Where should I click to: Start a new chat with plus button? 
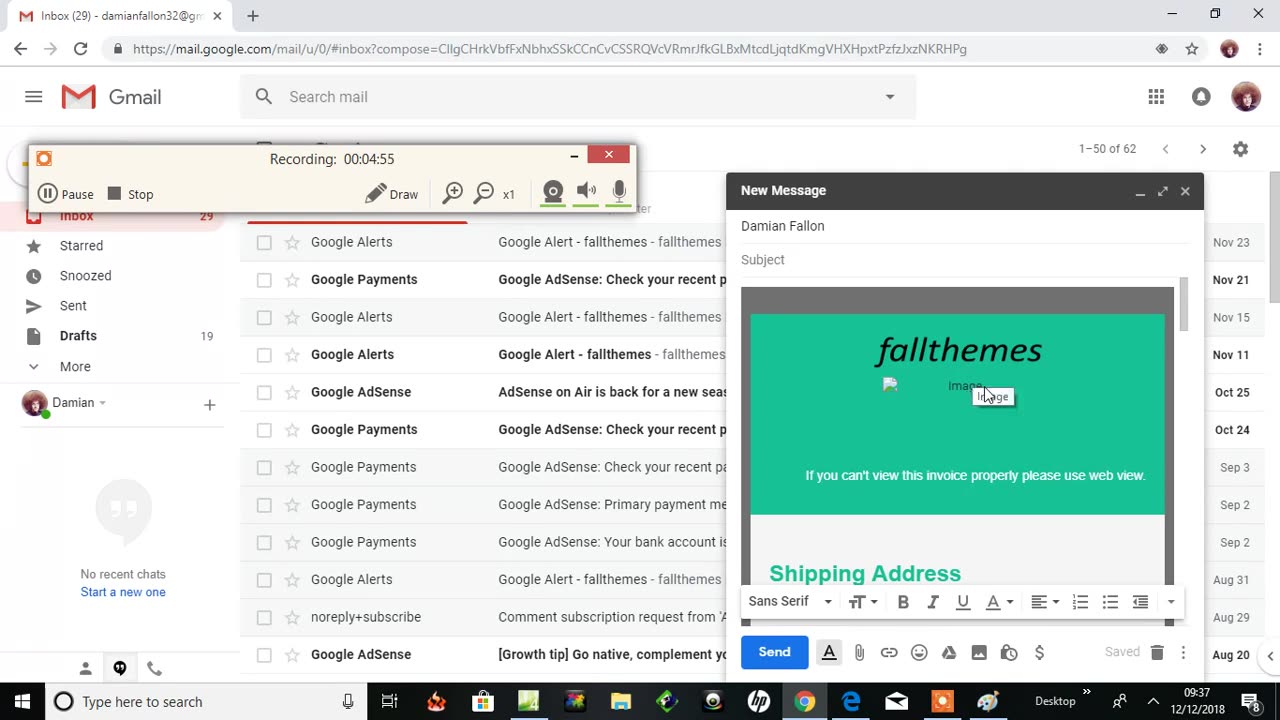209,405
